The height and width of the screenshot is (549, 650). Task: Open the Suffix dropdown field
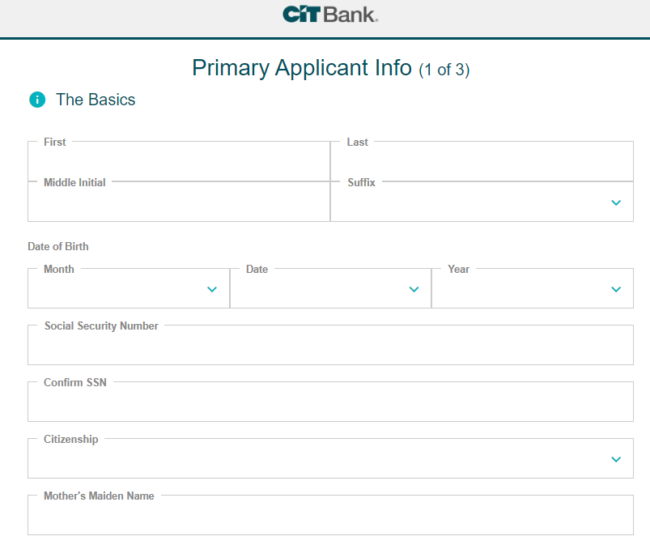(482, 202)
